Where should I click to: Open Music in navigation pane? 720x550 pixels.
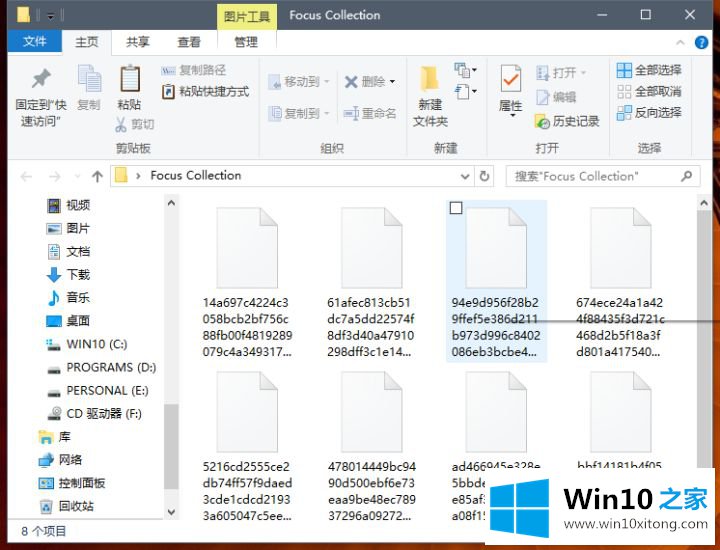68,297
